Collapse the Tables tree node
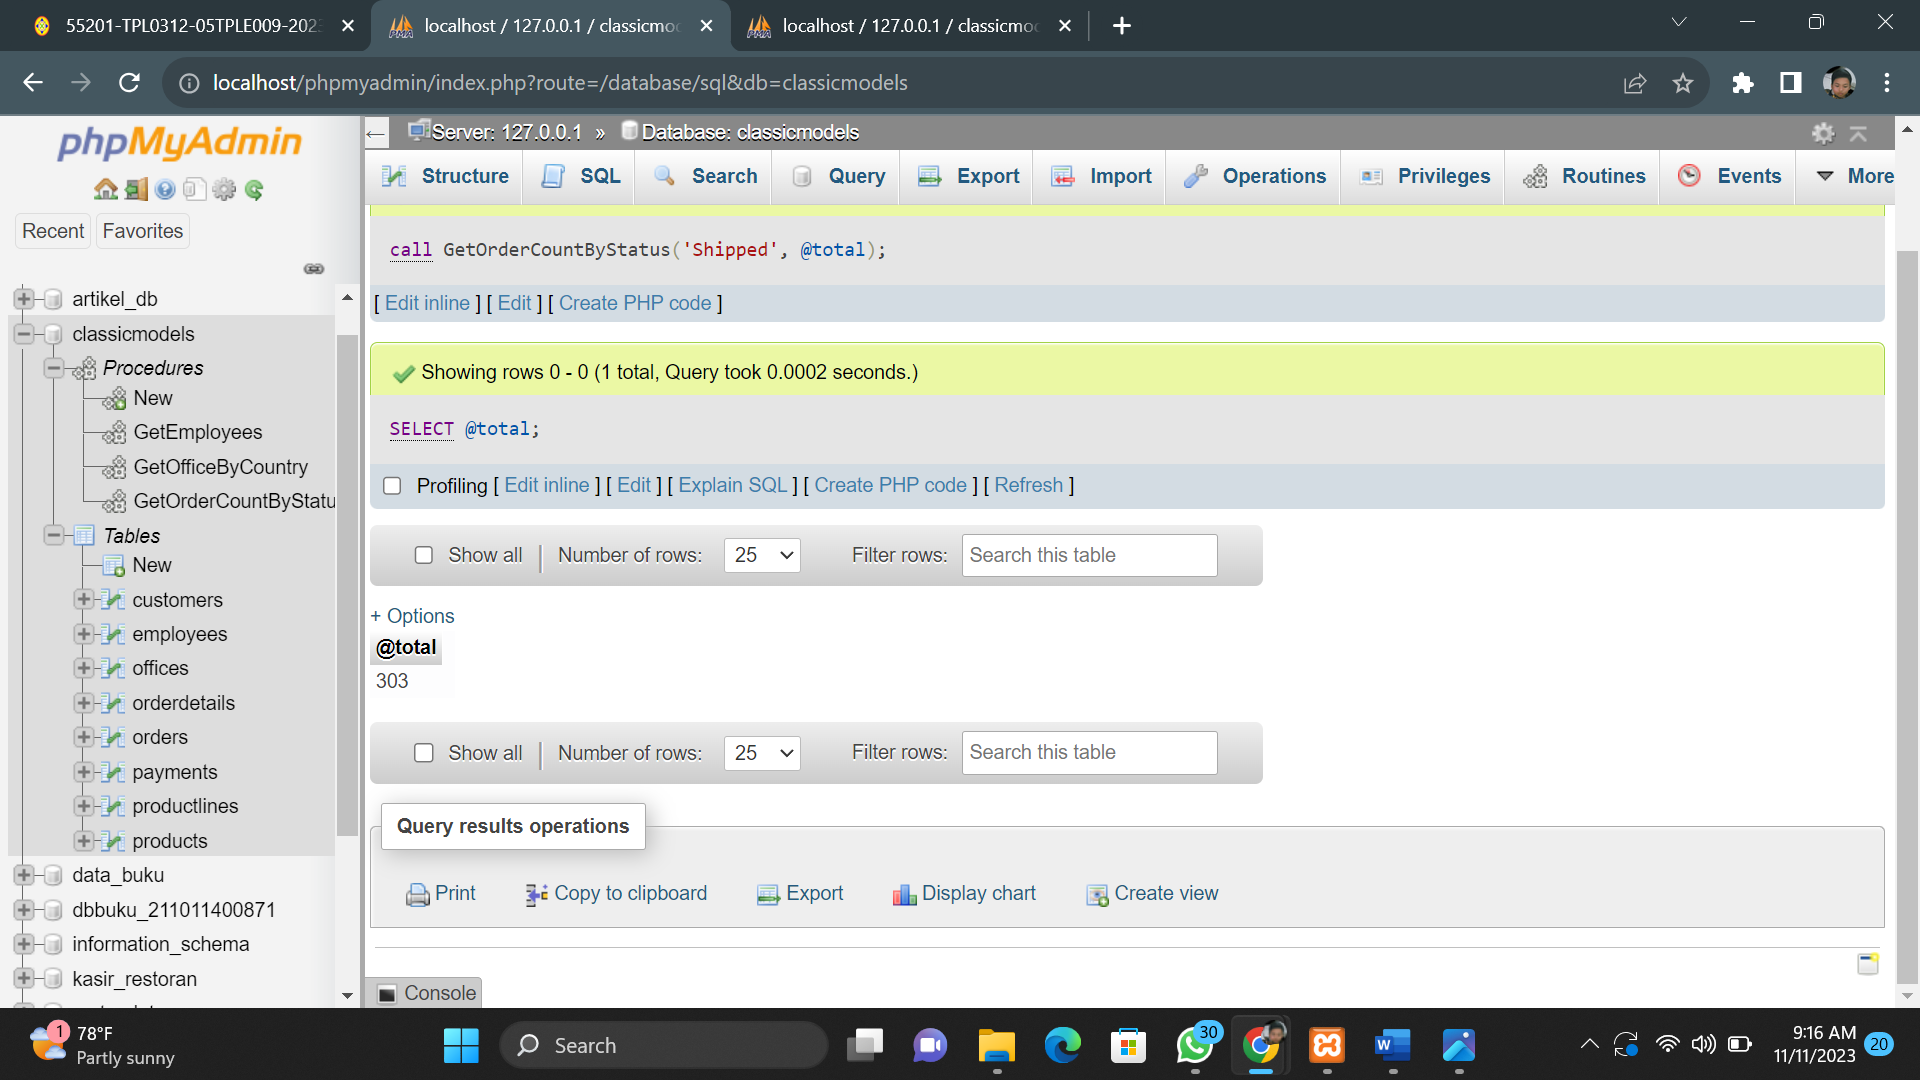 click(54, 536)
